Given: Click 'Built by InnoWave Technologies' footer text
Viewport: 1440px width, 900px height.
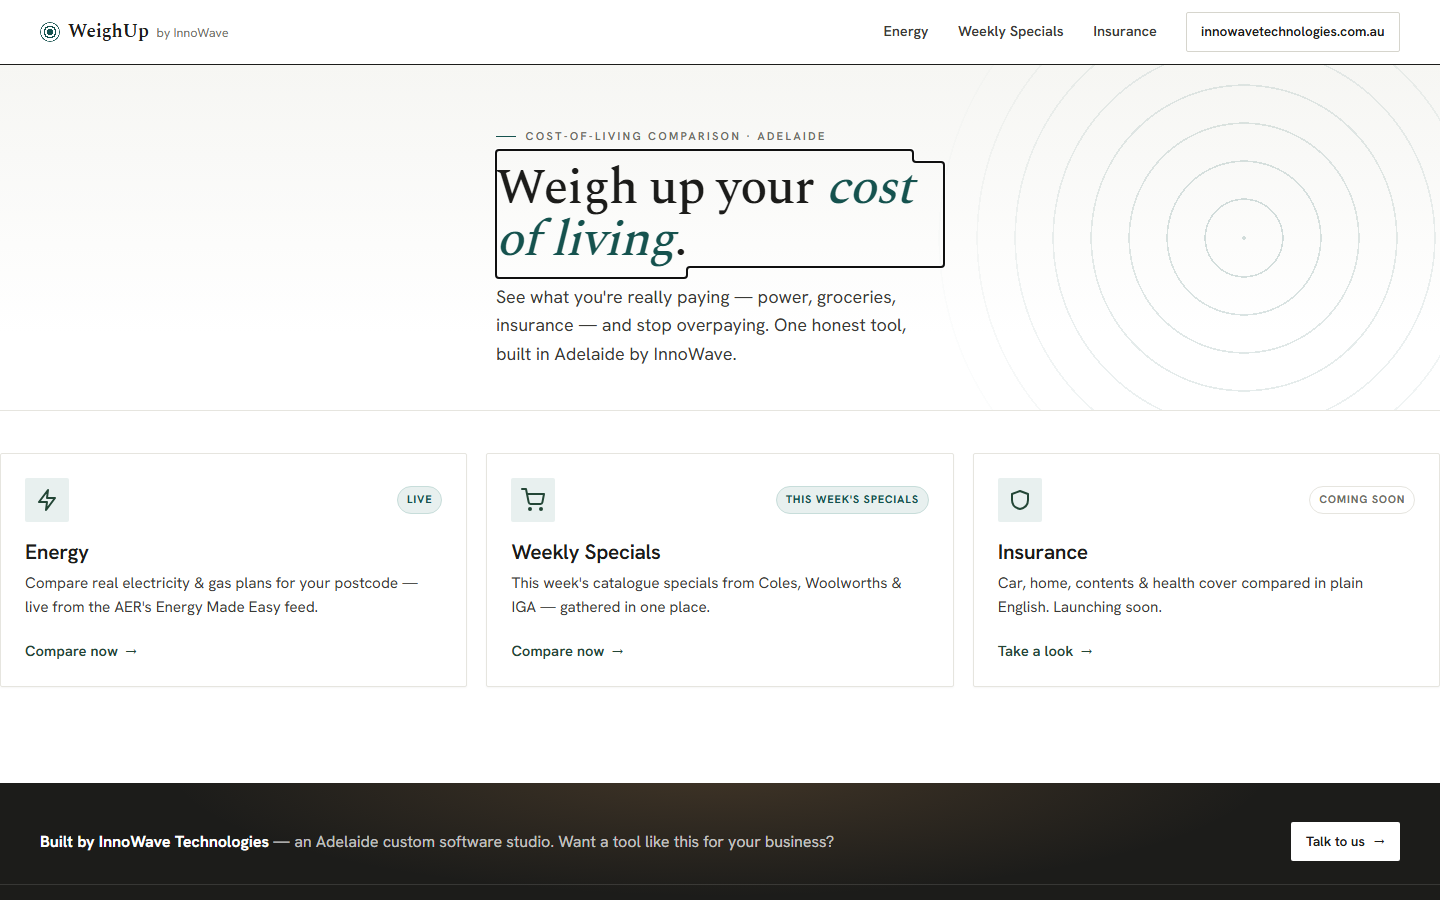Looking at the screenshot, I should (154, 842).
